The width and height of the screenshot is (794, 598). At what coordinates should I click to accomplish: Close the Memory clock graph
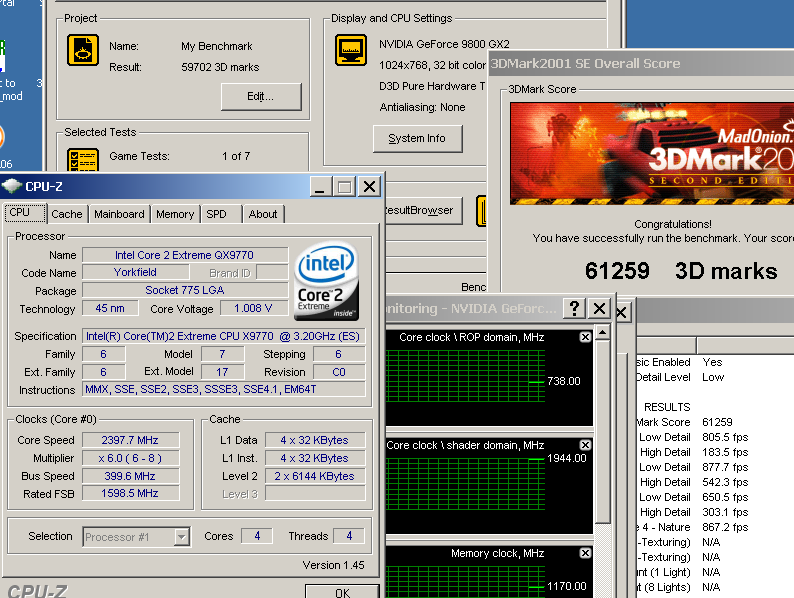[x=585, y=553]
